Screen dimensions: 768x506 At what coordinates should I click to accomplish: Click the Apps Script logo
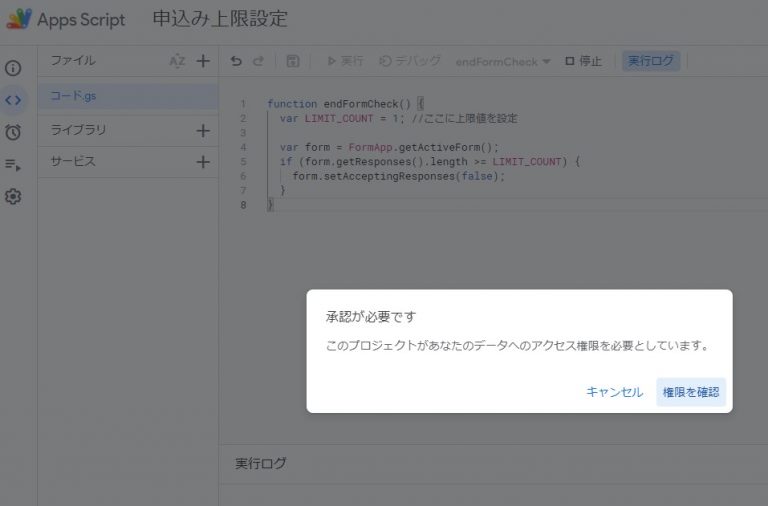[19, 19]
